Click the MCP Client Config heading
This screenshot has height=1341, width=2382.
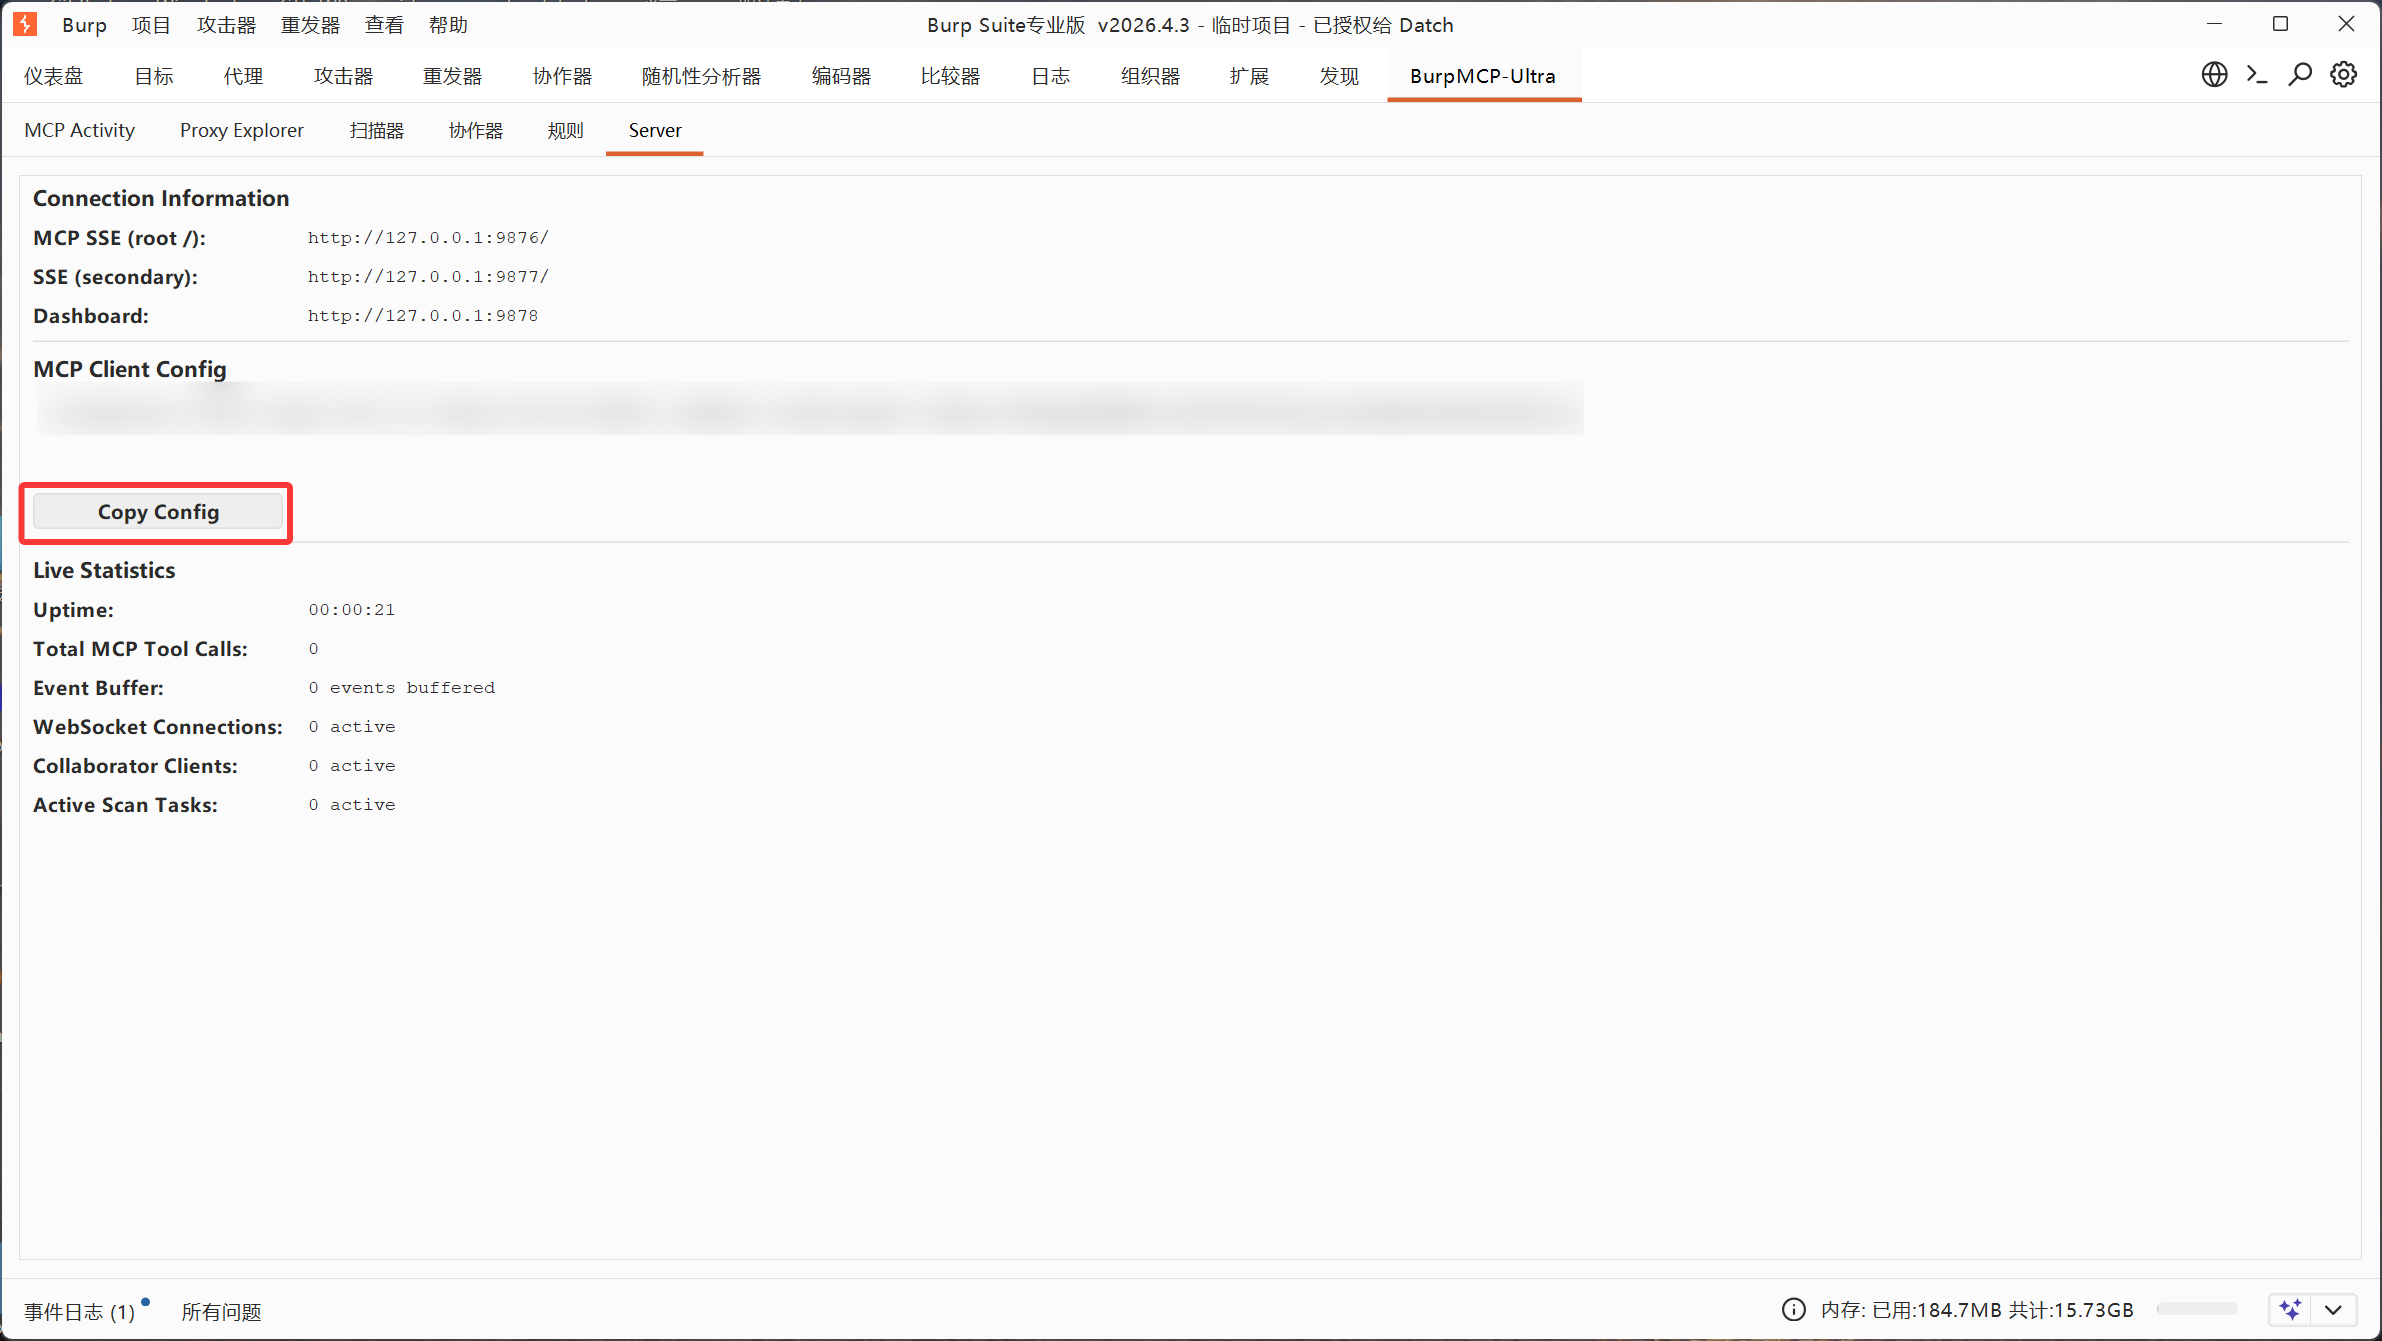(130, 369)
